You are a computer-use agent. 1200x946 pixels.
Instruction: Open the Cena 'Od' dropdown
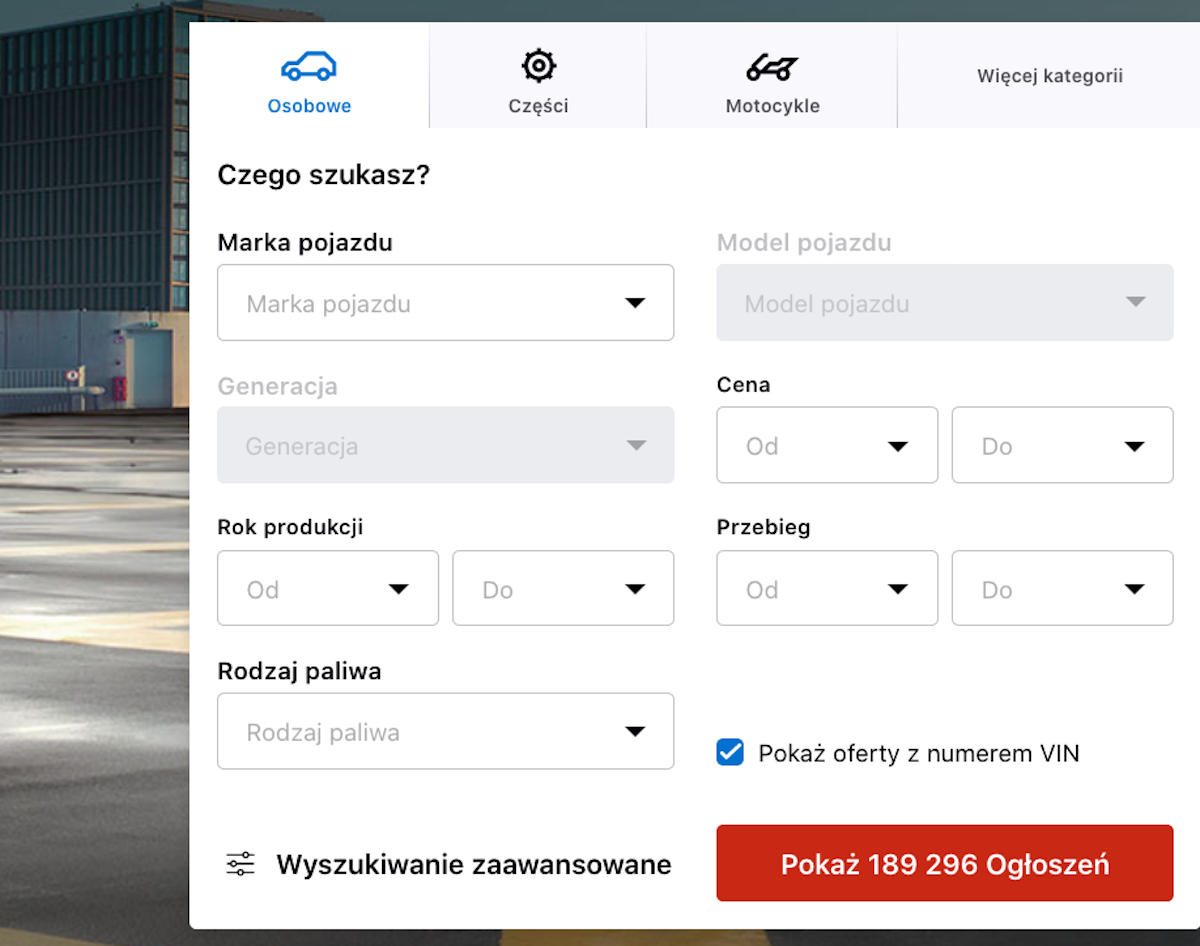pos(827,445)
